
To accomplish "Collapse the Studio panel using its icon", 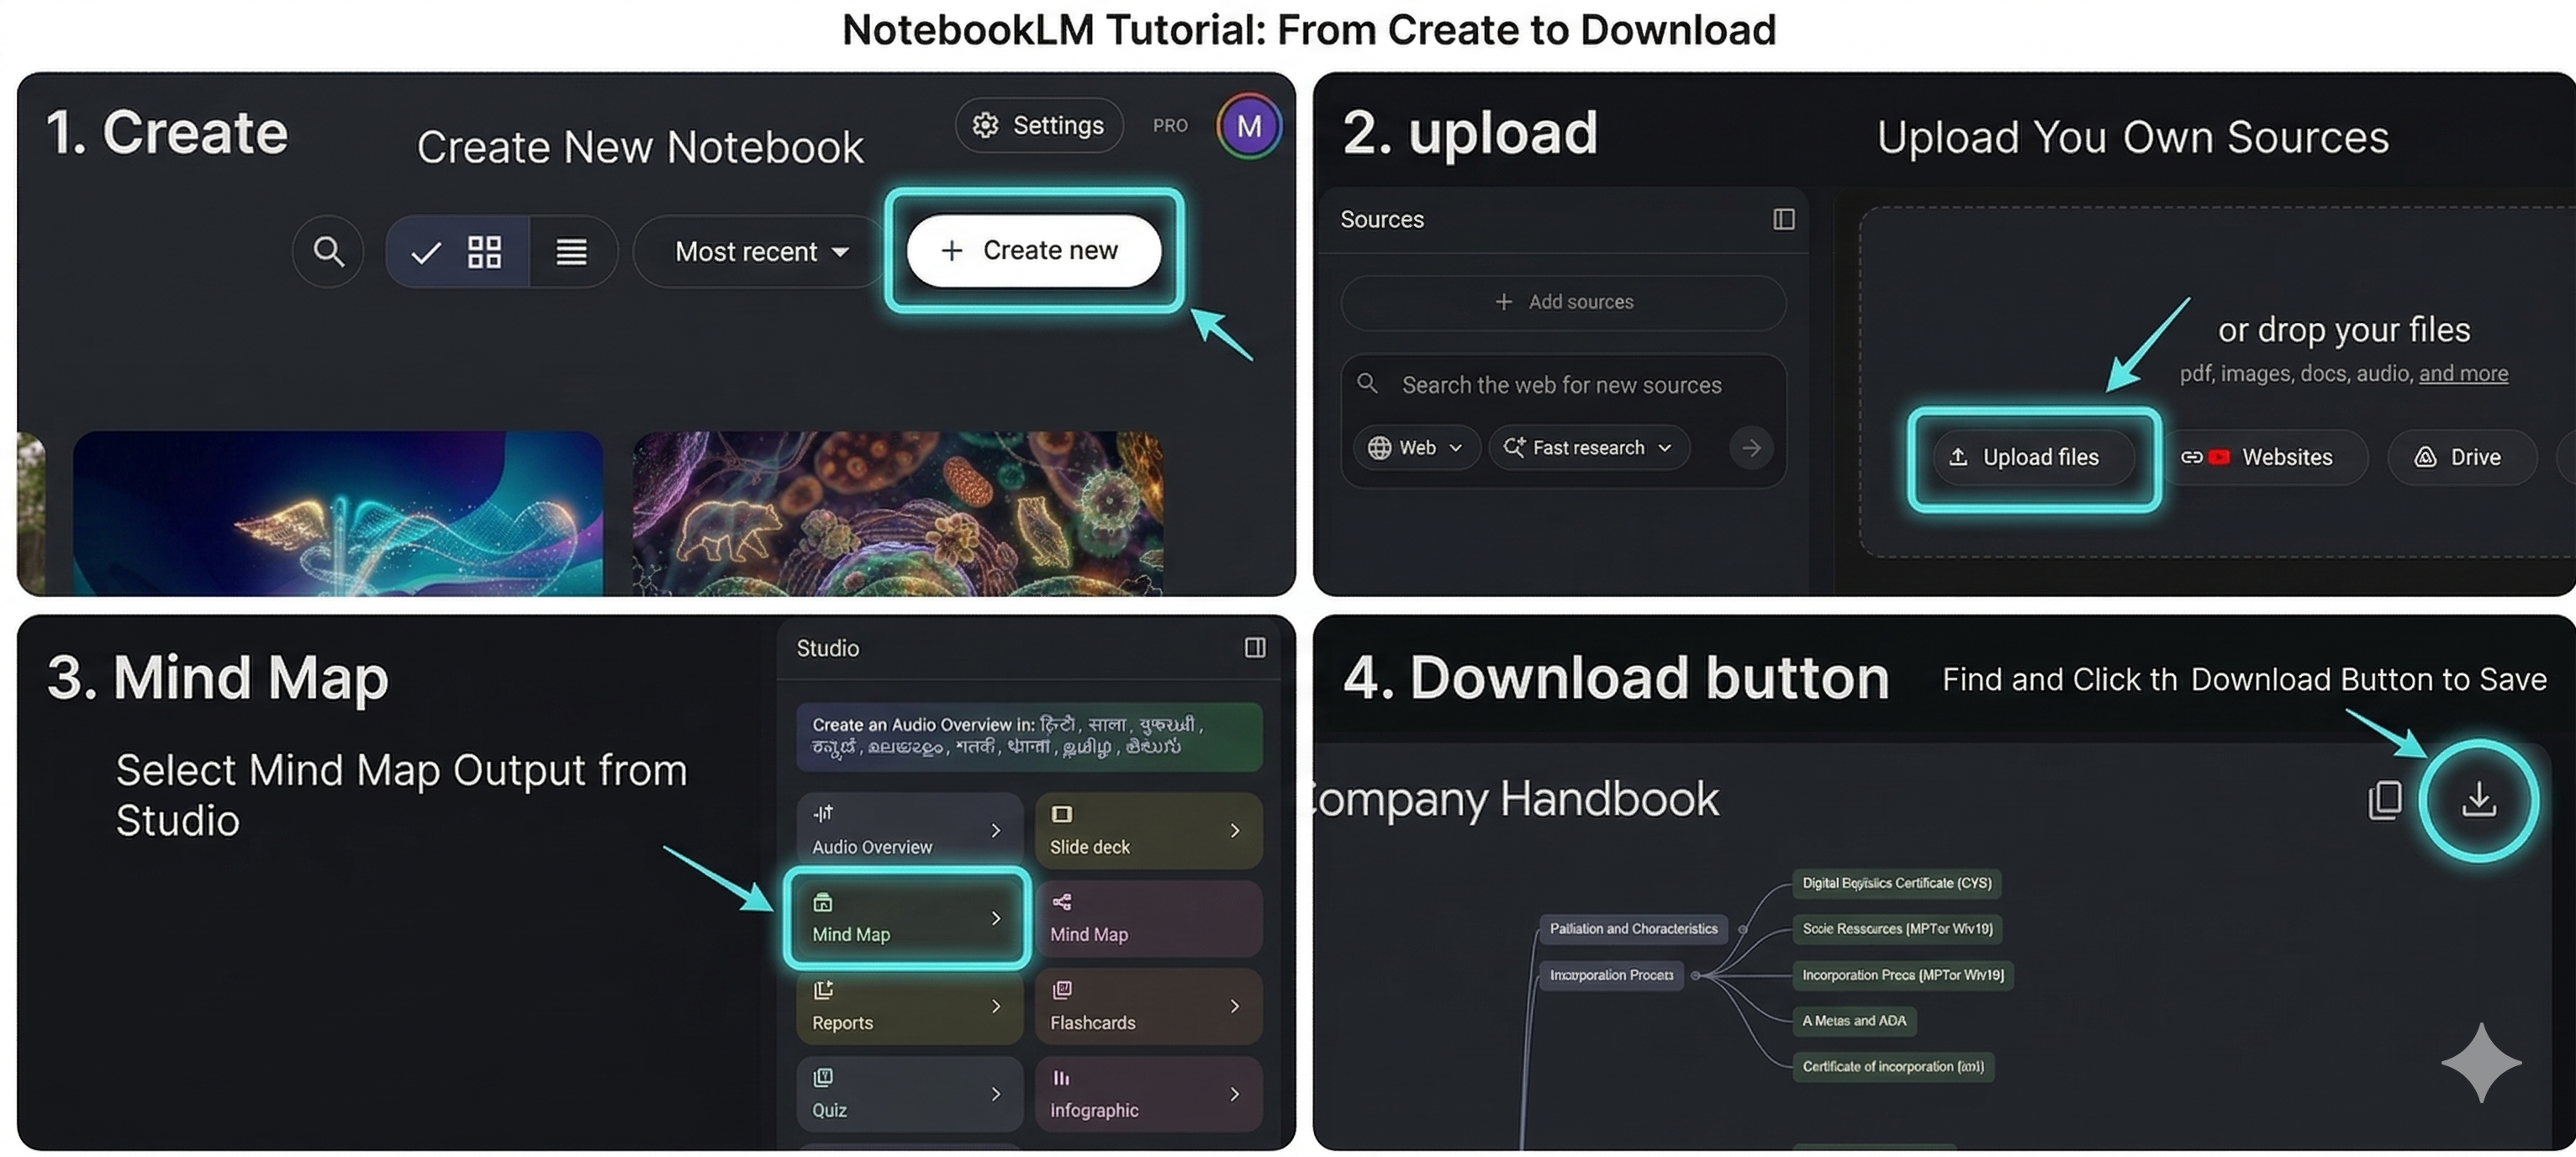I will coord(1255,648).
